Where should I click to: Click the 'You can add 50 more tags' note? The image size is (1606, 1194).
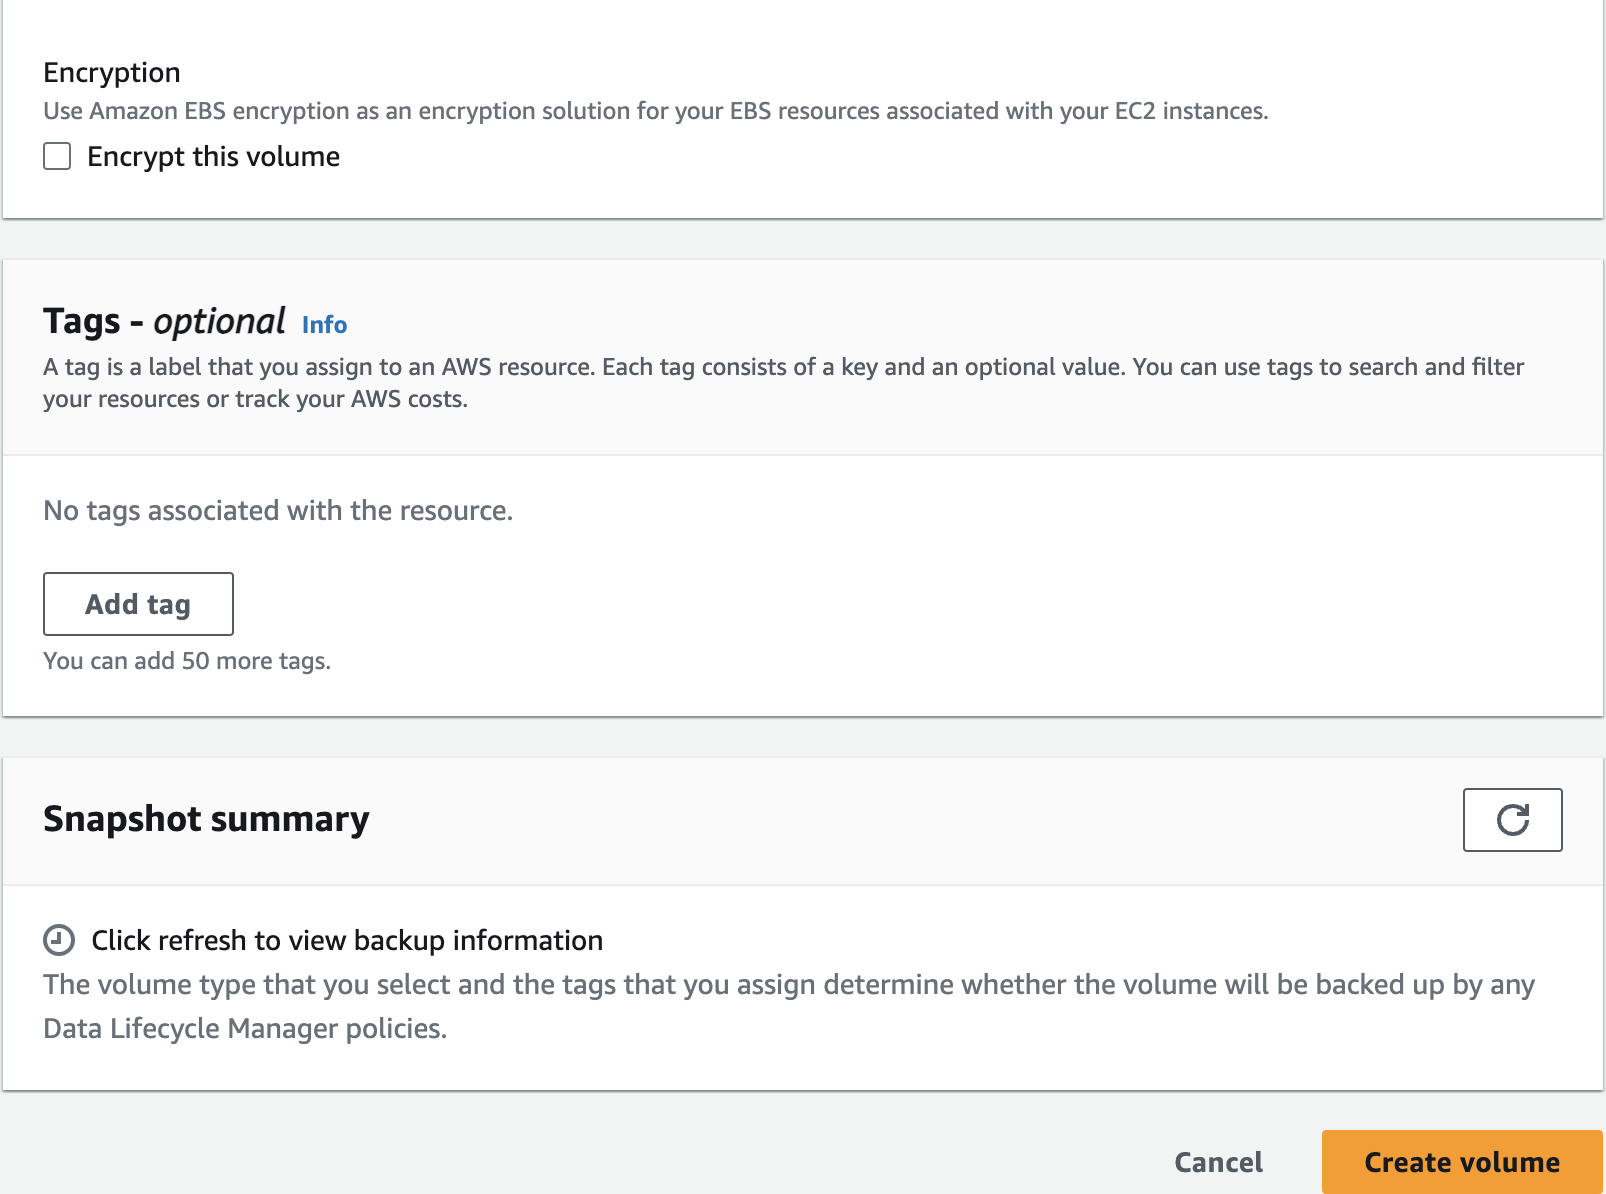coord(187,661)
